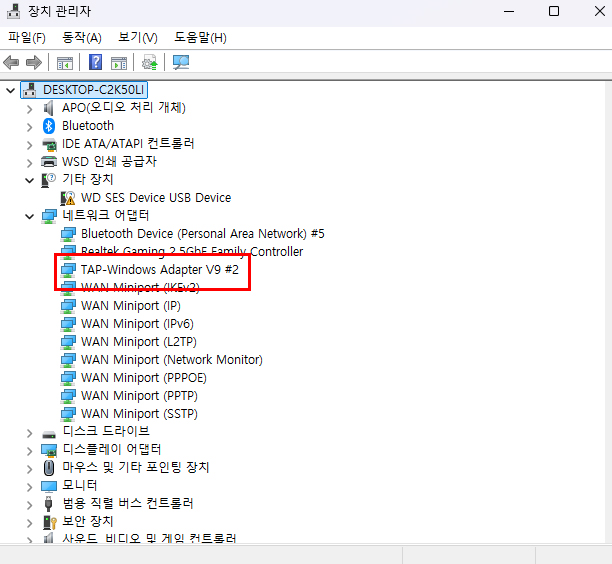Click the scan for hardware changes icon
Screen dimensions: 612x564
[x=180, y=62]
